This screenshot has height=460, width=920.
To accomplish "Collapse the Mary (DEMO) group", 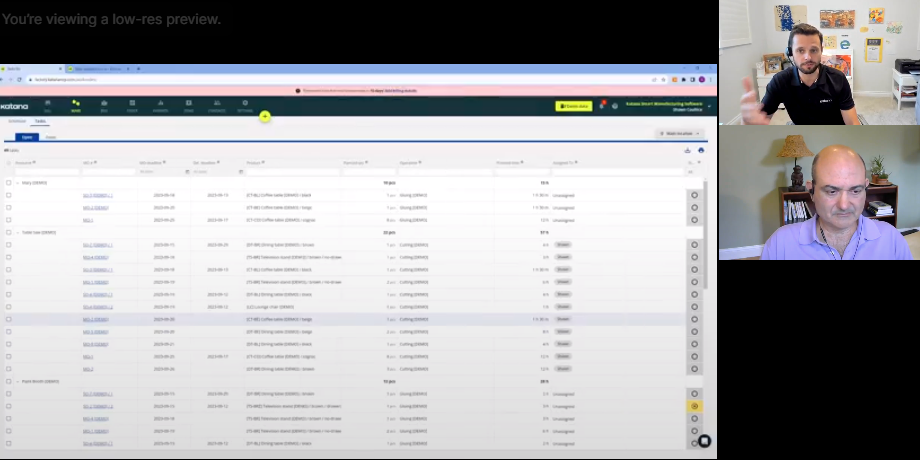I will tap(18, 182).
